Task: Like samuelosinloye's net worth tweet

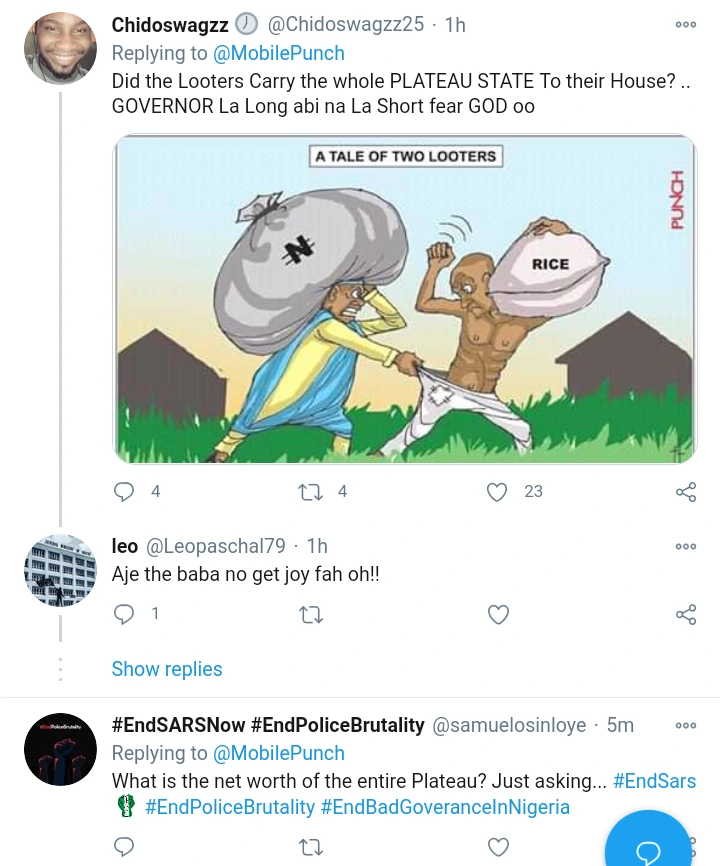Action: [497, 848]
